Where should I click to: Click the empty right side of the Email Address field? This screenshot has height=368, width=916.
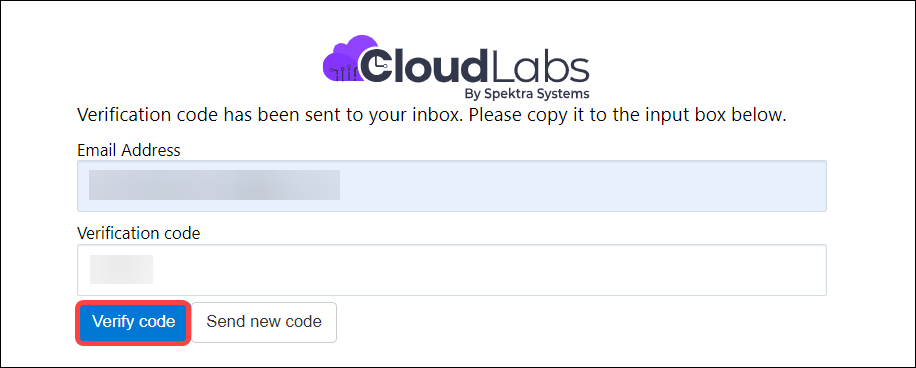coord(584,186)
